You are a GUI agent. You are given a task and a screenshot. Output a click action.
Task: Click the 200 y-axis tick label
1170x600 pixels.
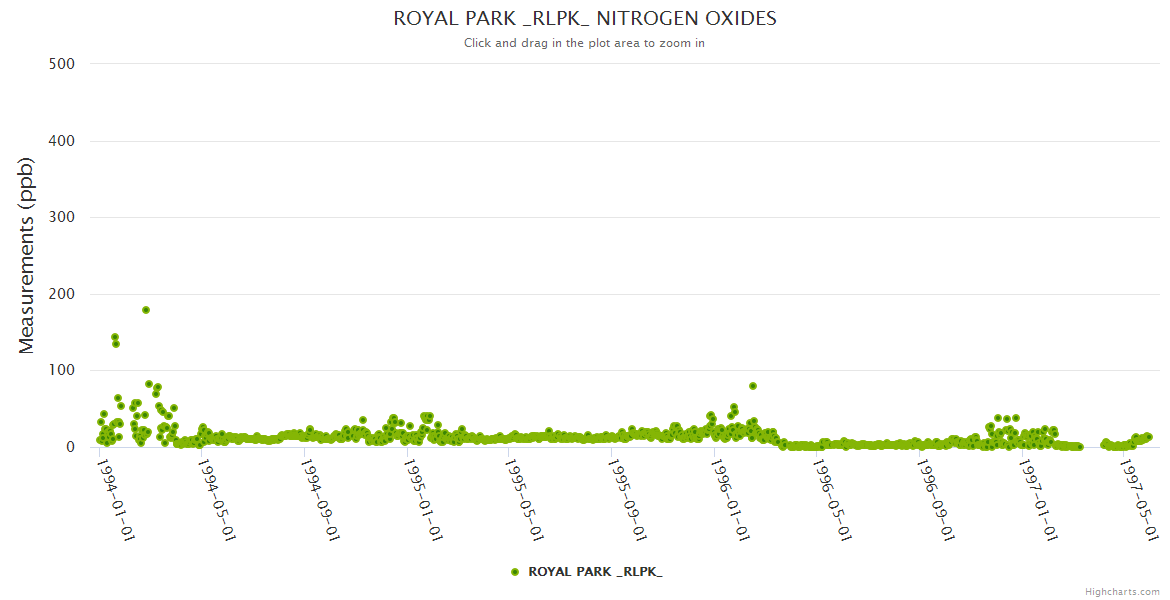click(61, 294)
